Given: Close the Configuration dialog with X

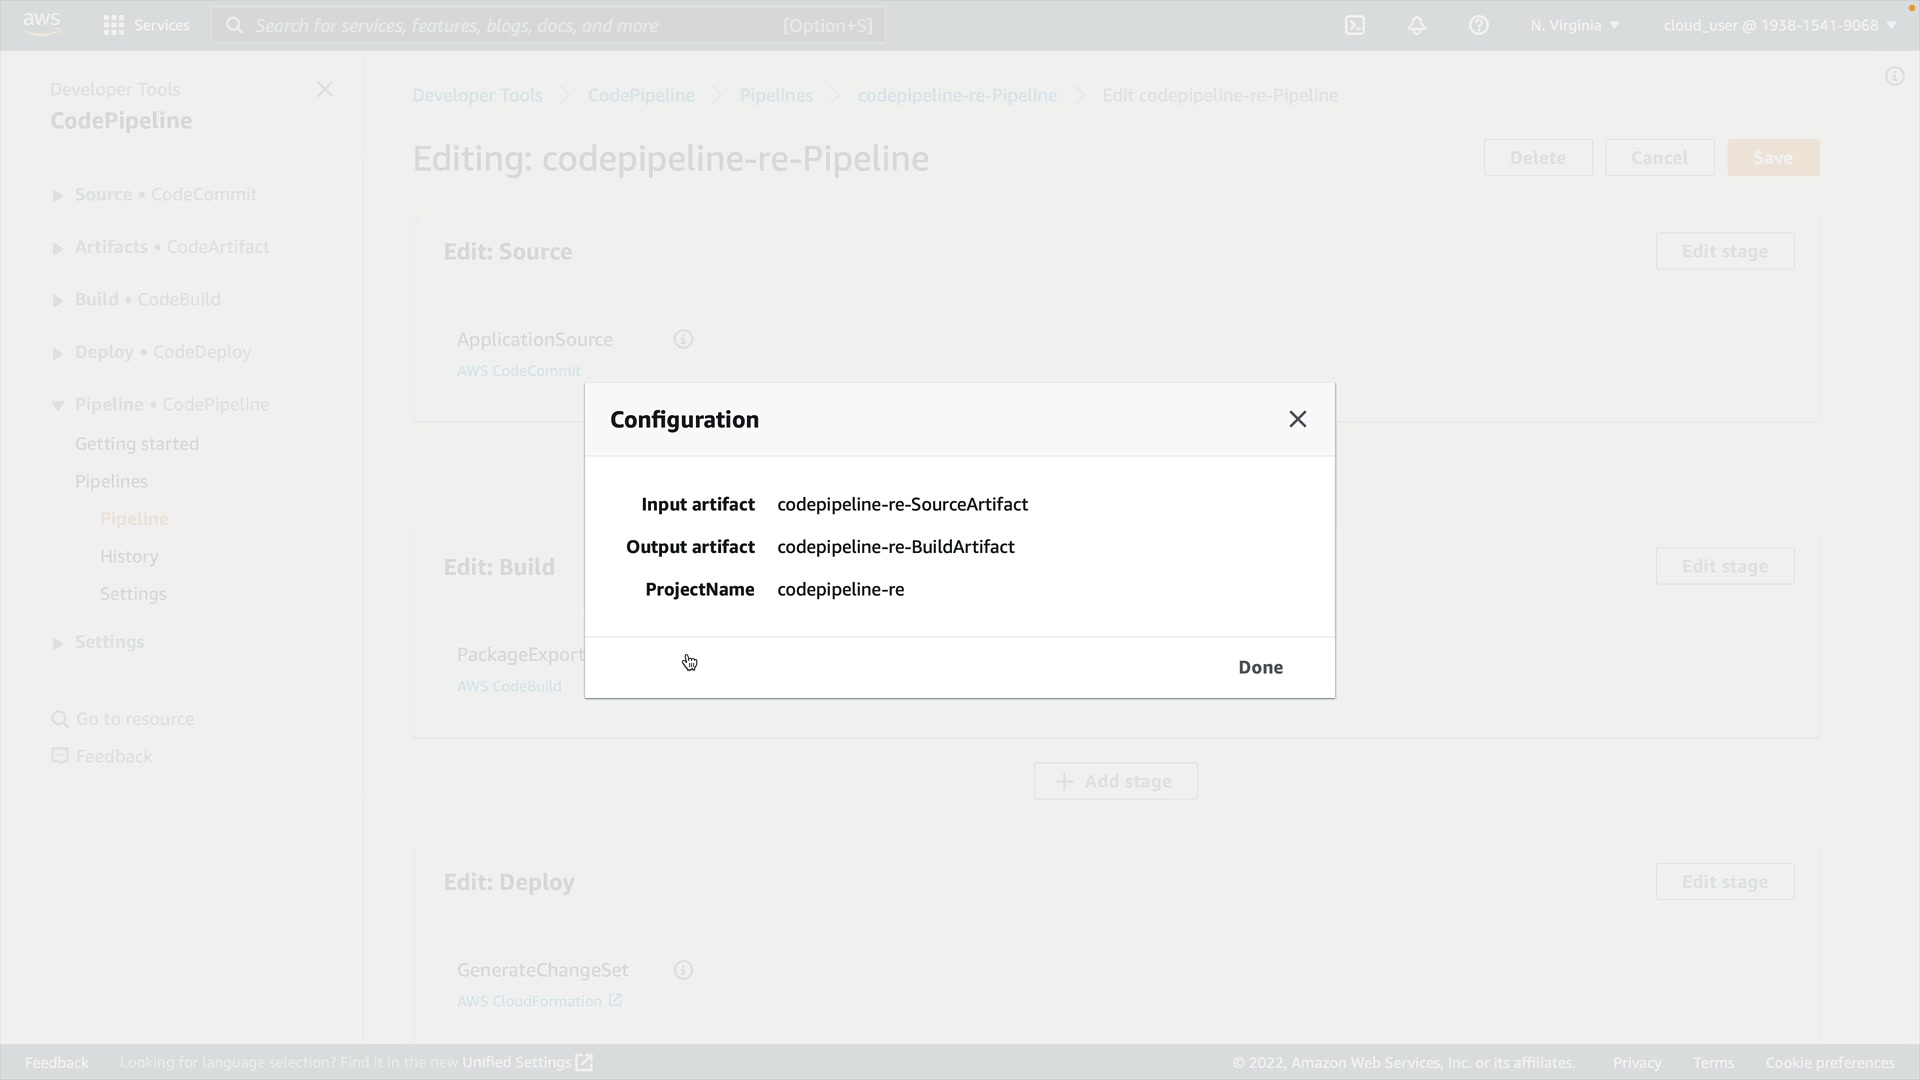Looking at the screenshot, I should (1297, 420).
